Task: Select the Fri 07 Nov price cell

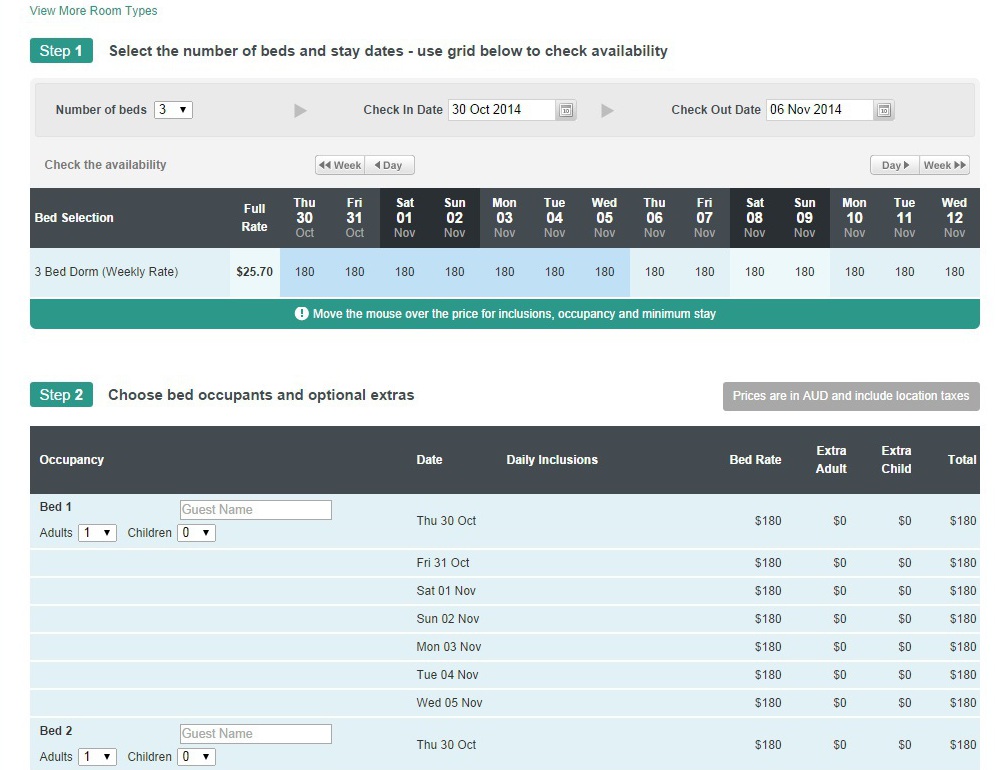Action: [x=704, y=272]
